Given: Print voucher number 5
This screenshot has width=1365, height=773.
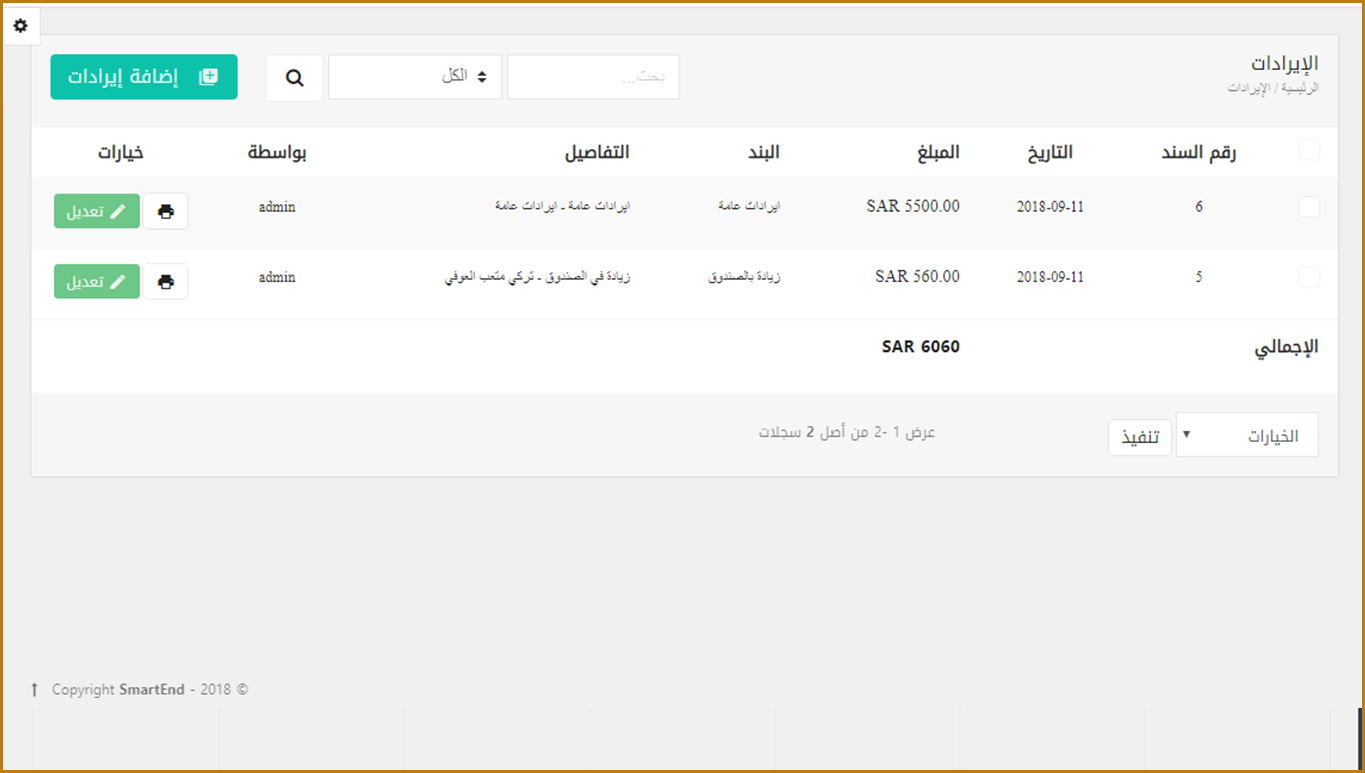Looking at the screenshot, I should (x=166, y=282).
